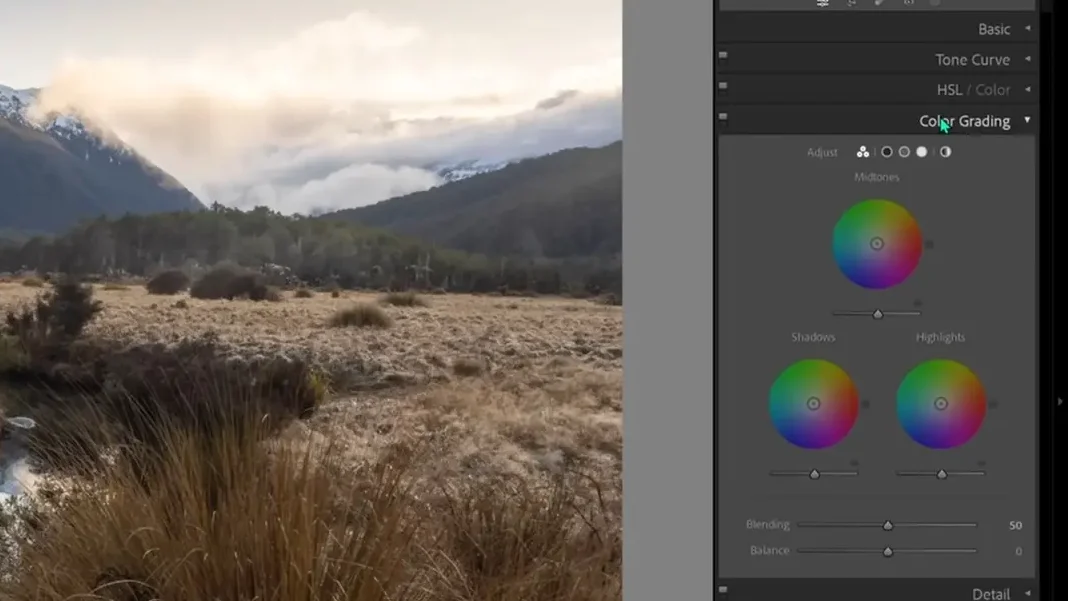1068x601 pixels.
Task: Click the Edit sliders icon in the tool strip
Action: point(823,3)
